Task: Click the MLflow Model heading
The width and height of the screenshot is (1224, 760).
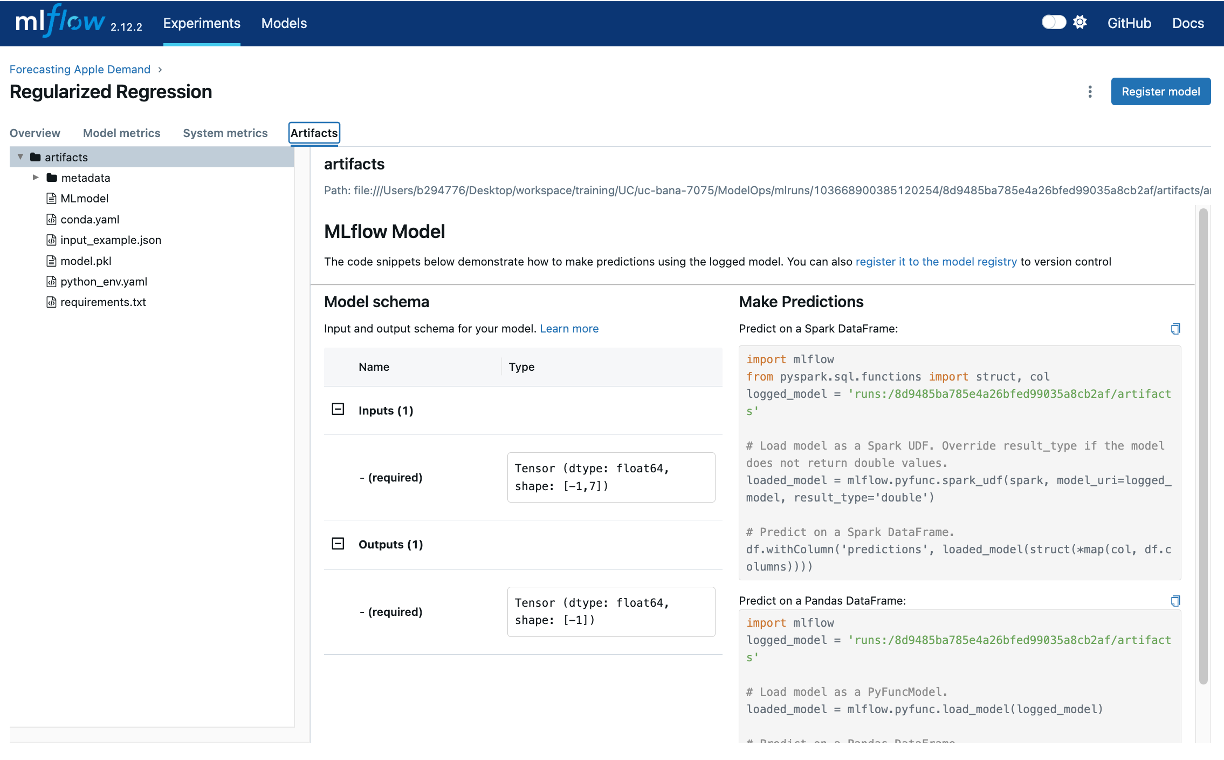Action: tap(385, 231)
